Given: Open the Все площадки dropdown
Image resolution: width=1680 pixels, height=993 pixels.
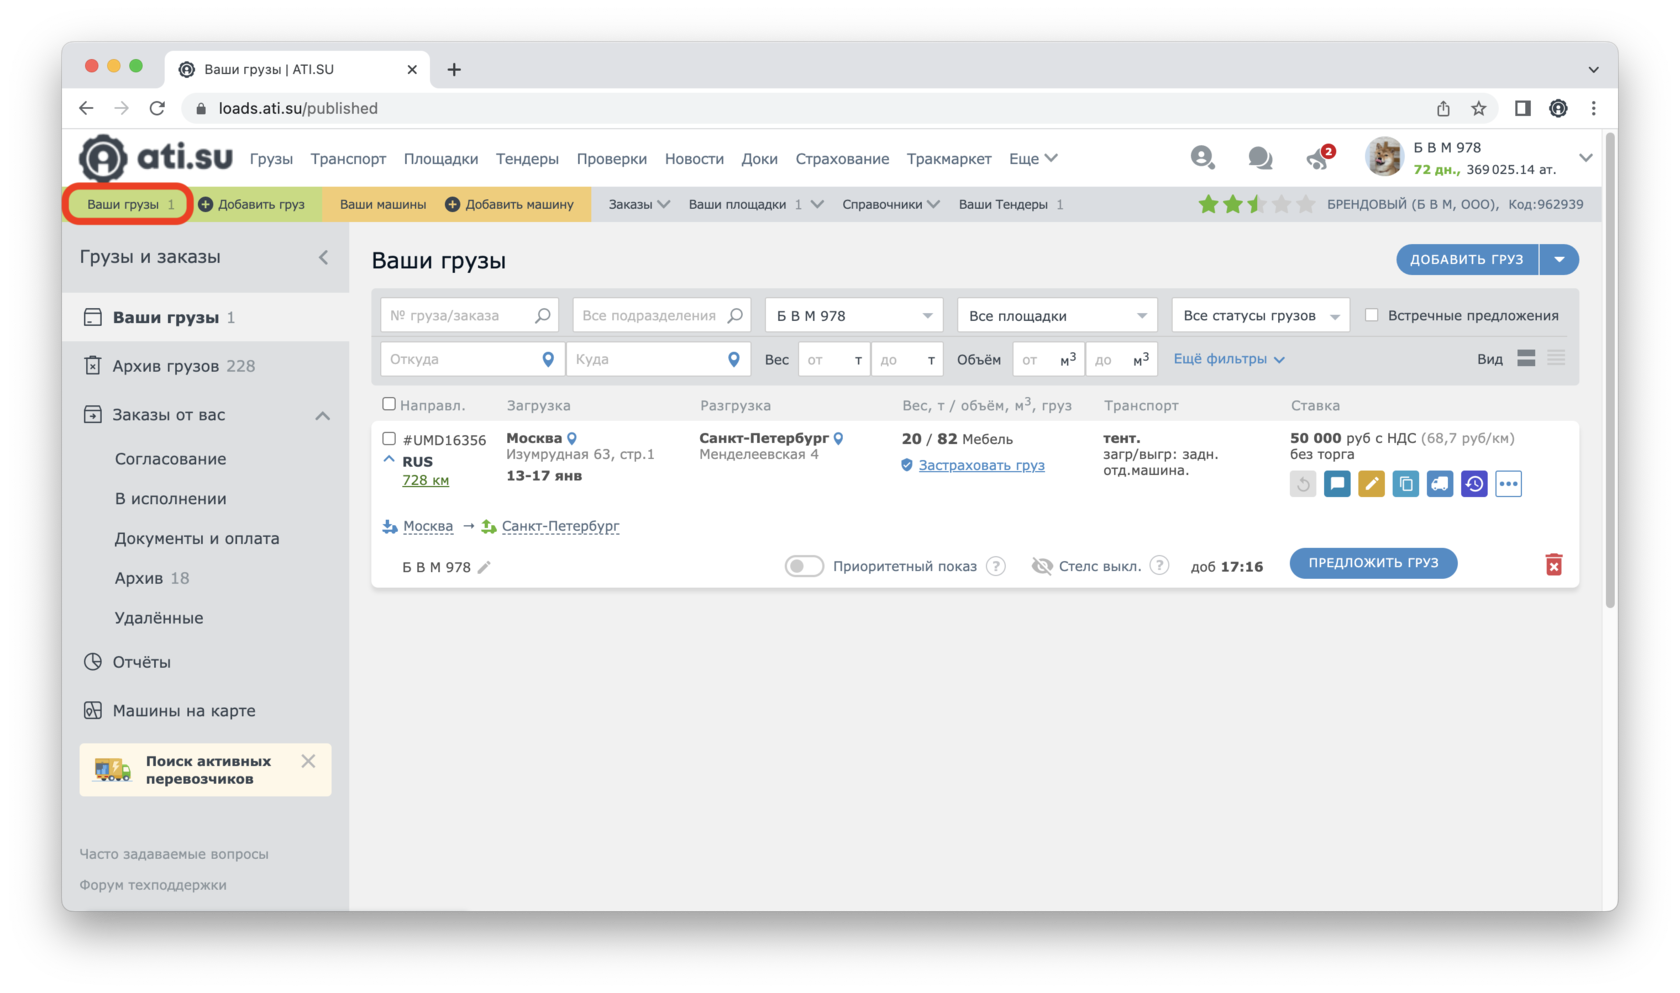Looking at the screenshot, I should pyautogui.click(x=1057, y=315).
